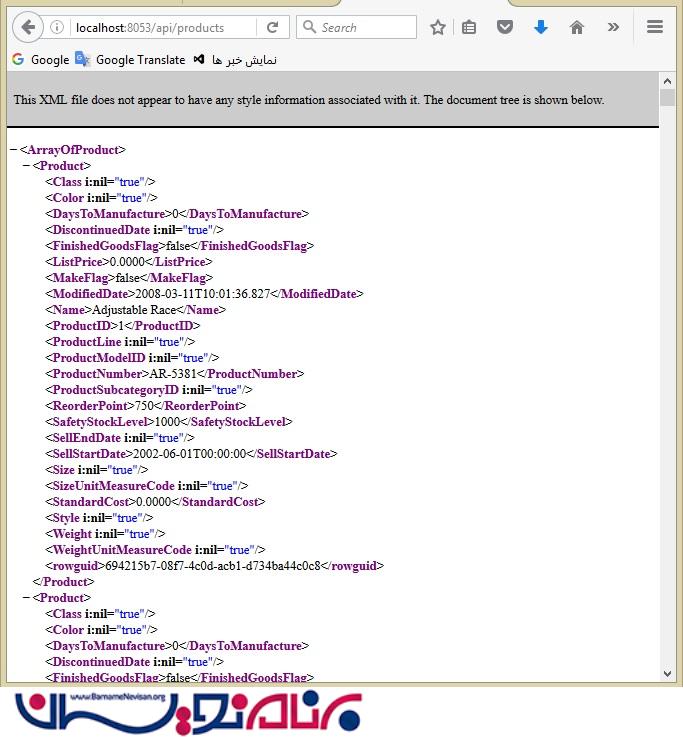683x737 pixels.
Task: Open the downloads arrow icon
Action: [541, 27]
